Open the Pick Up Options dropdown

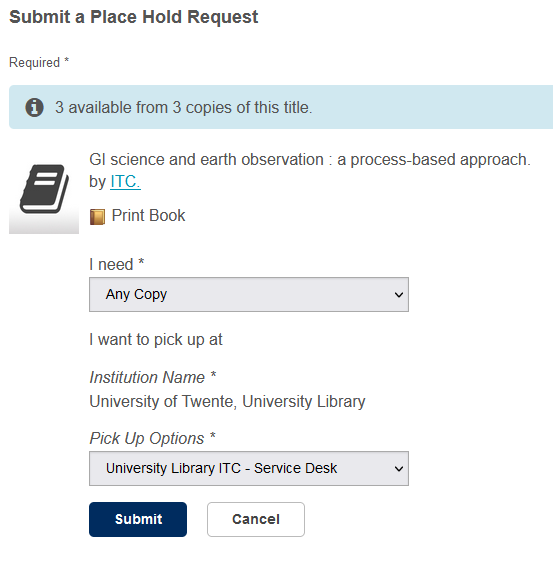click(x=249, y=468)
